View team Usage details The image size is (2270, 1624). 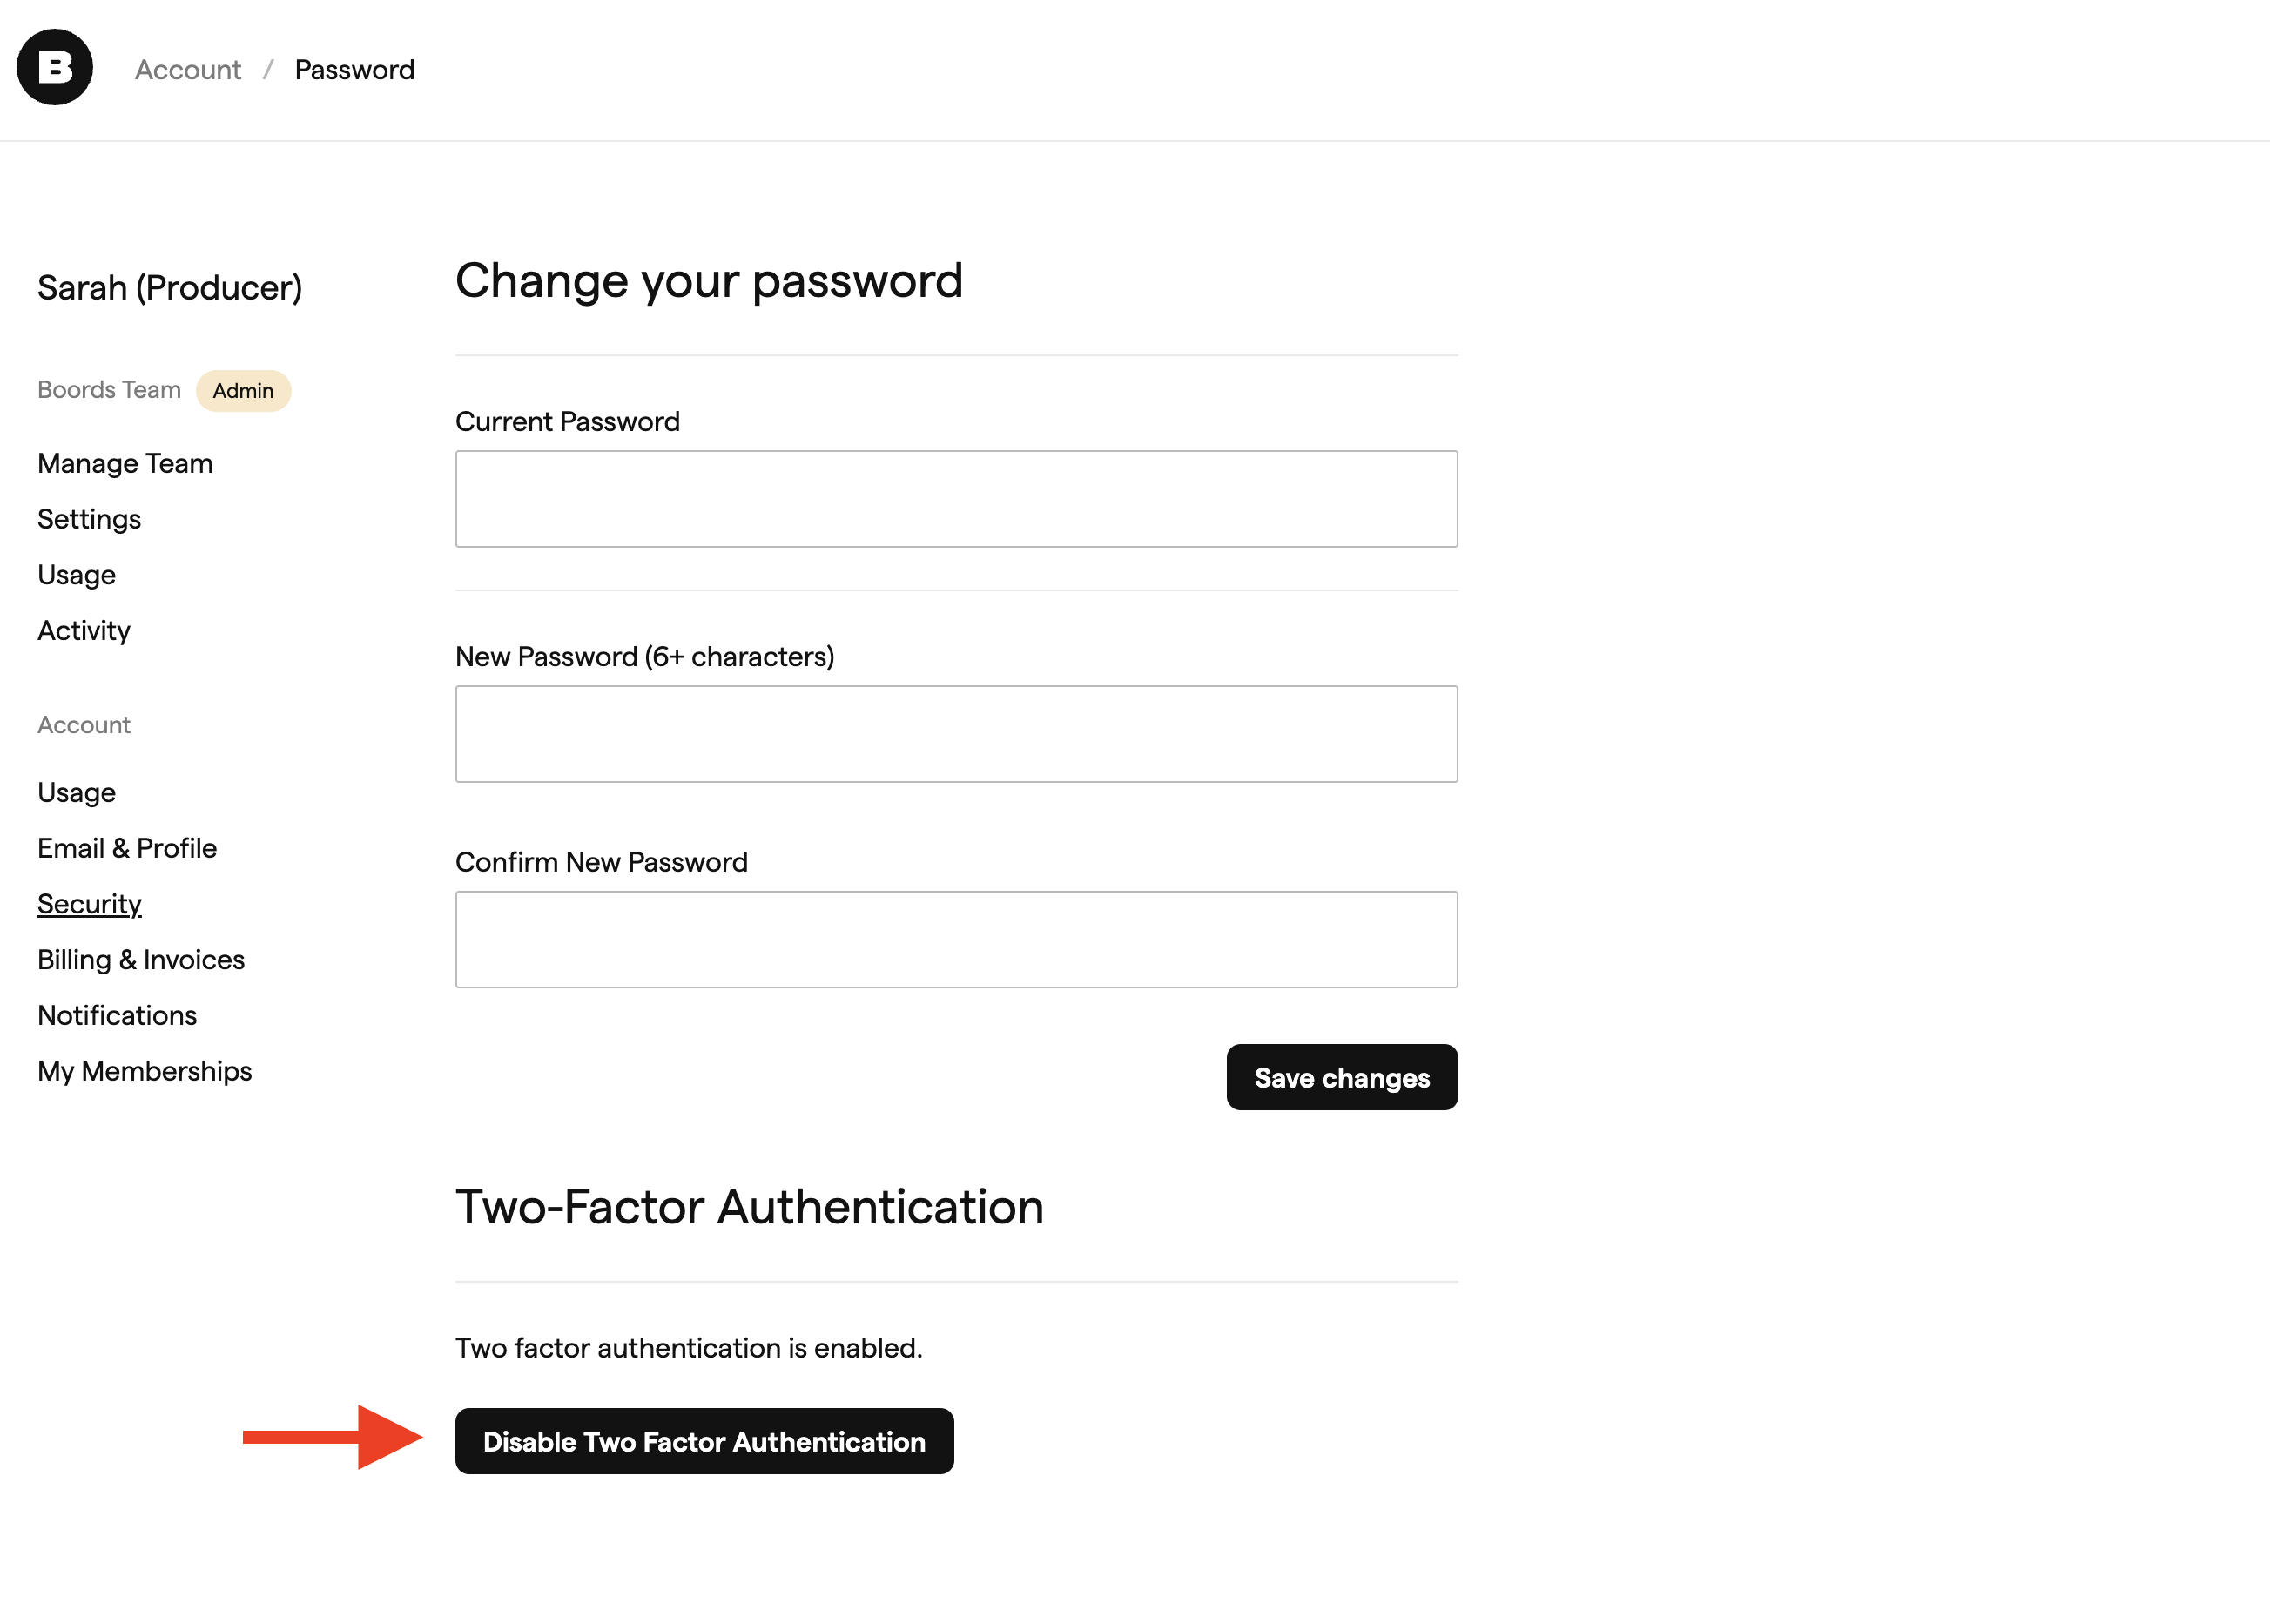(x=76, y=574)
